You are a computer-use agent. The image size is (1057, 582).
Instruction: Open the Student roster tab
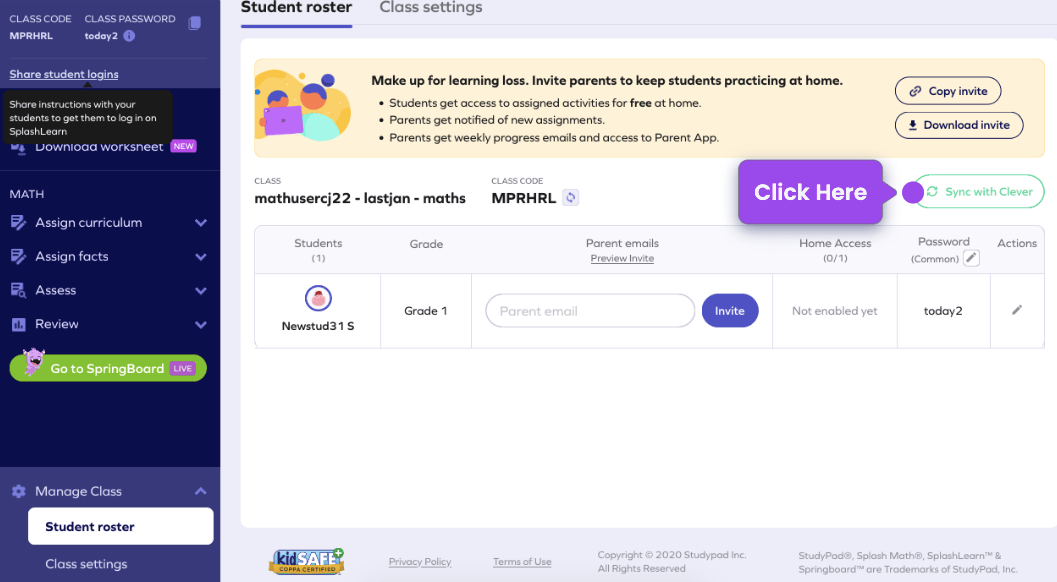[296, 8]
